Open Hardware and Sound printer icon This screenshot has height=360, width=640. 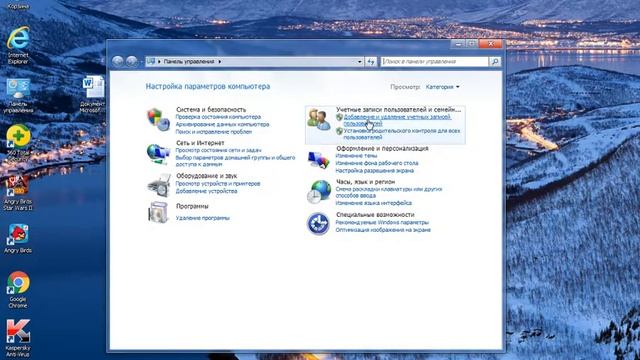158,186
